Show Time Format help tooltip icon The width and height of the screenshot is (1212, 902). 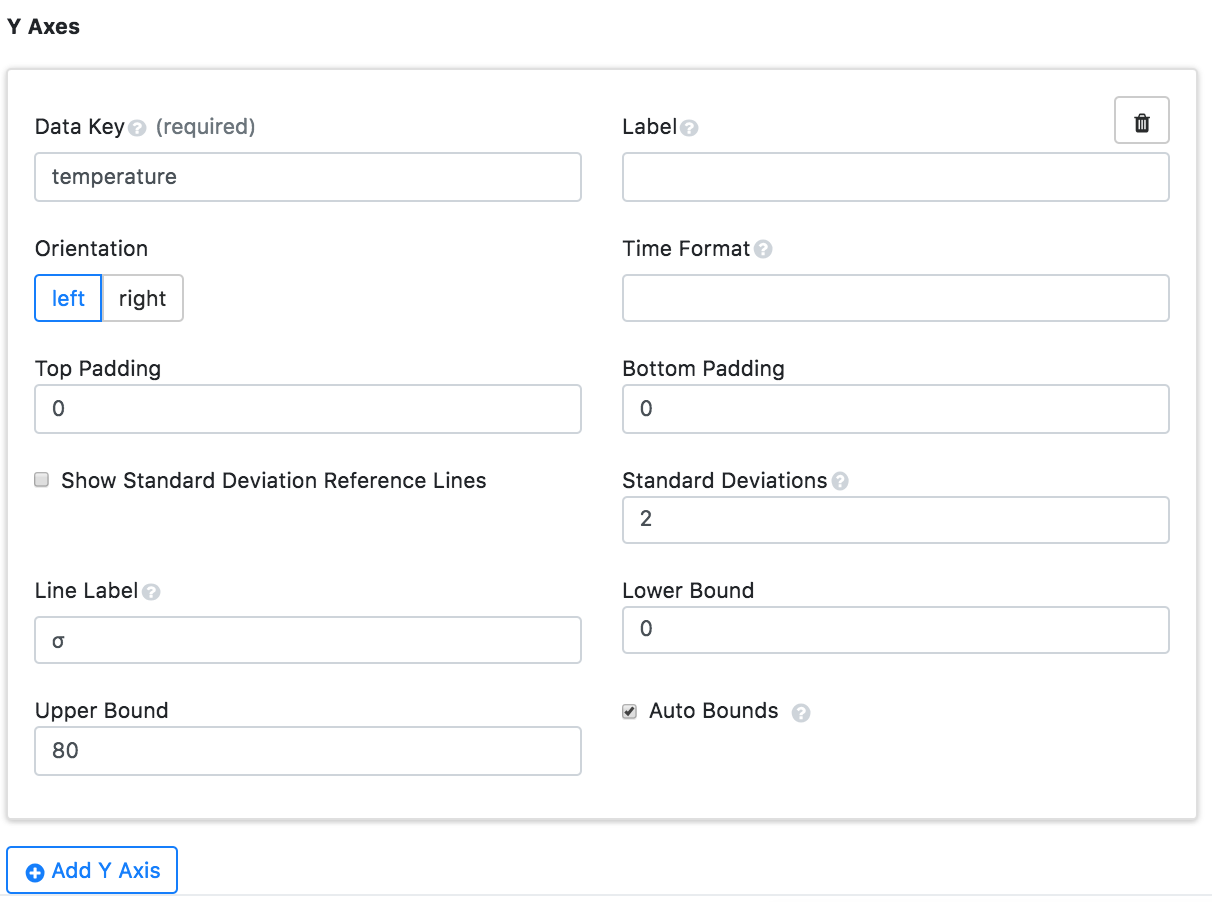[763, 249]
